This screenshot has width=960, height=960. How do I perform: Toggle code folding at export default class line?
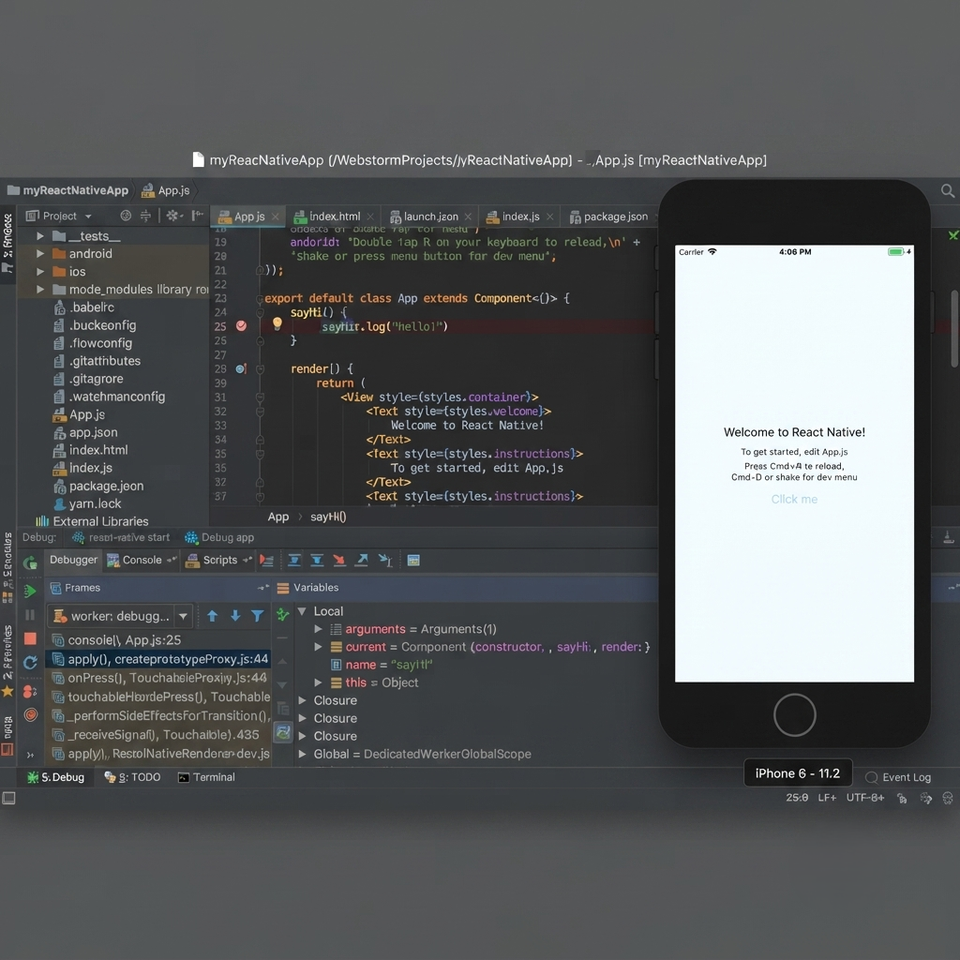click(260, 299)
